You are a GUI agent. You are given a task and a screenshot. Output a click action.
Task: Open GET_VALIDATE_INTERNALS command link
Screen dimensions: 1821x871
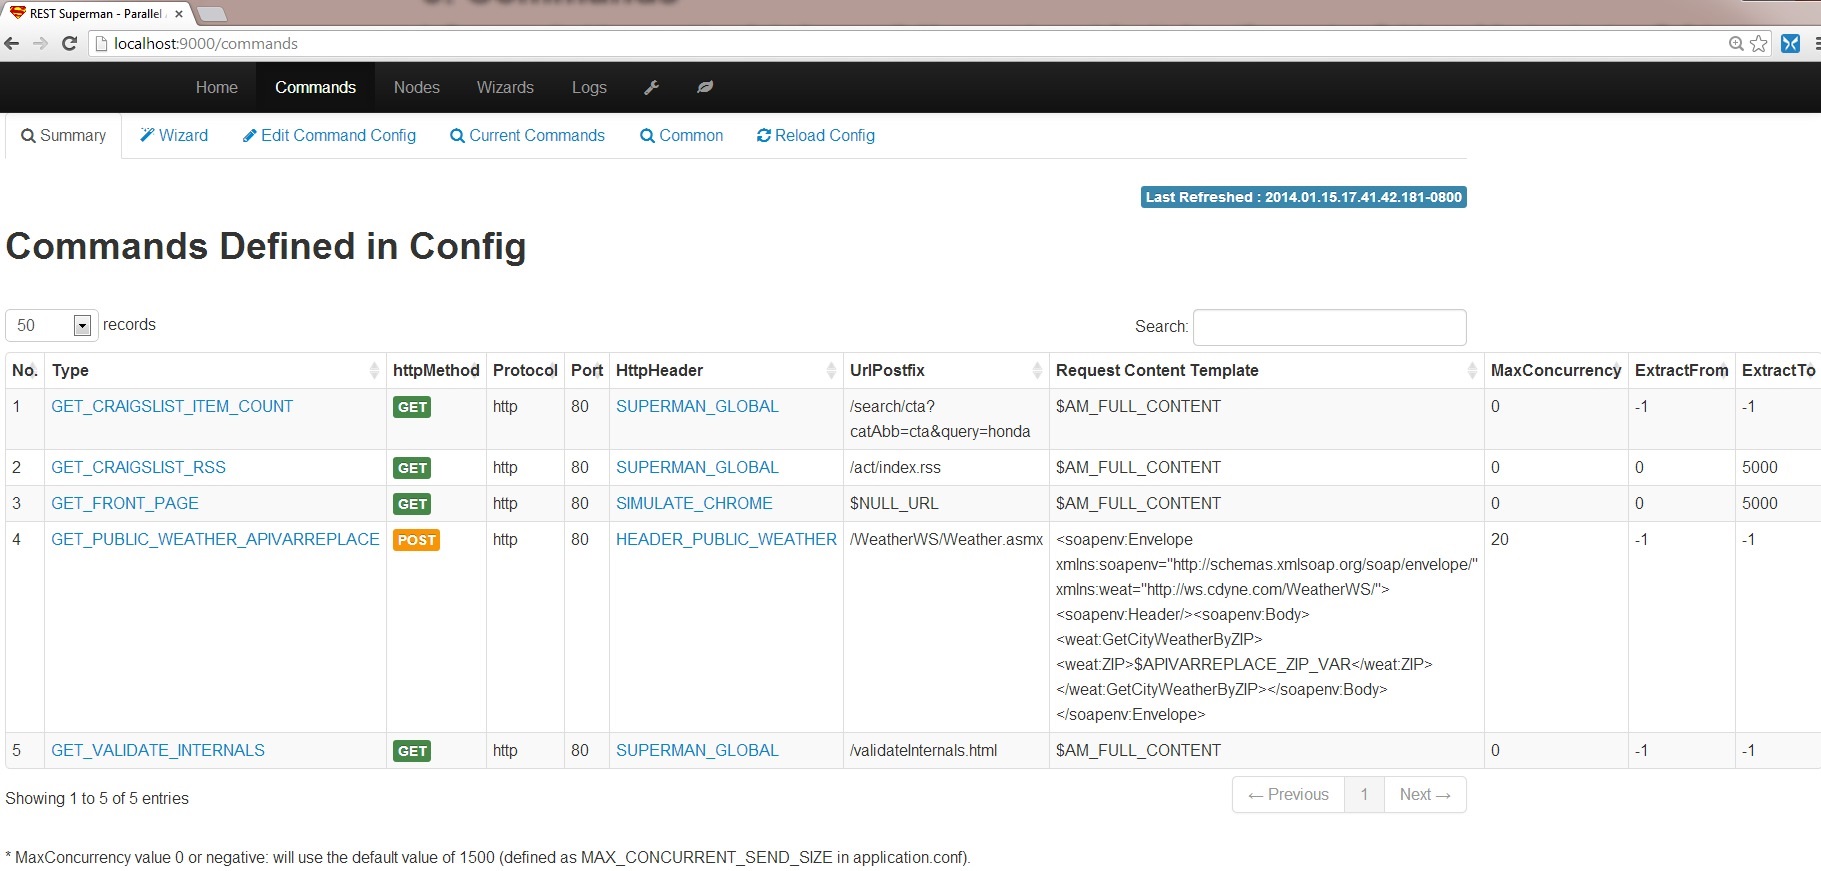coord(158,750)
